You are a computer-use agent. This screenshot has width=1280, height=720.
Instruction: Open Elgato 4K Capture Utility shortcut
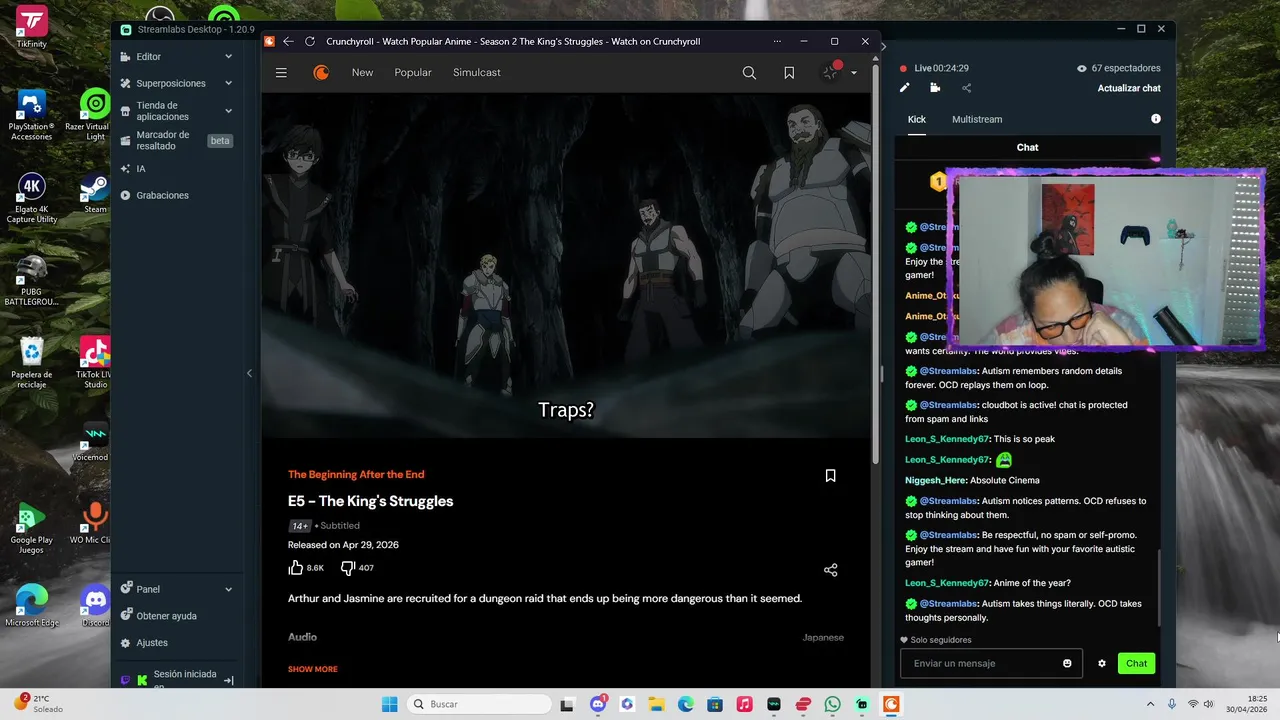click(x=32, y=198)
